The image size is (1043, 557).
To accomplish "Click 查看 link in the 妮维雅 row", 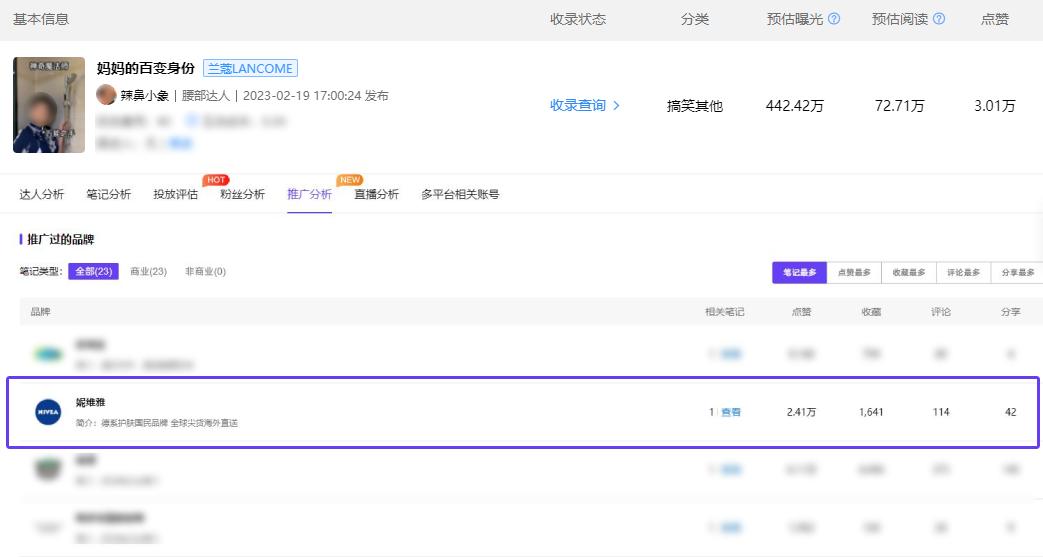I will pyautogui.click(x=731, y=412).
